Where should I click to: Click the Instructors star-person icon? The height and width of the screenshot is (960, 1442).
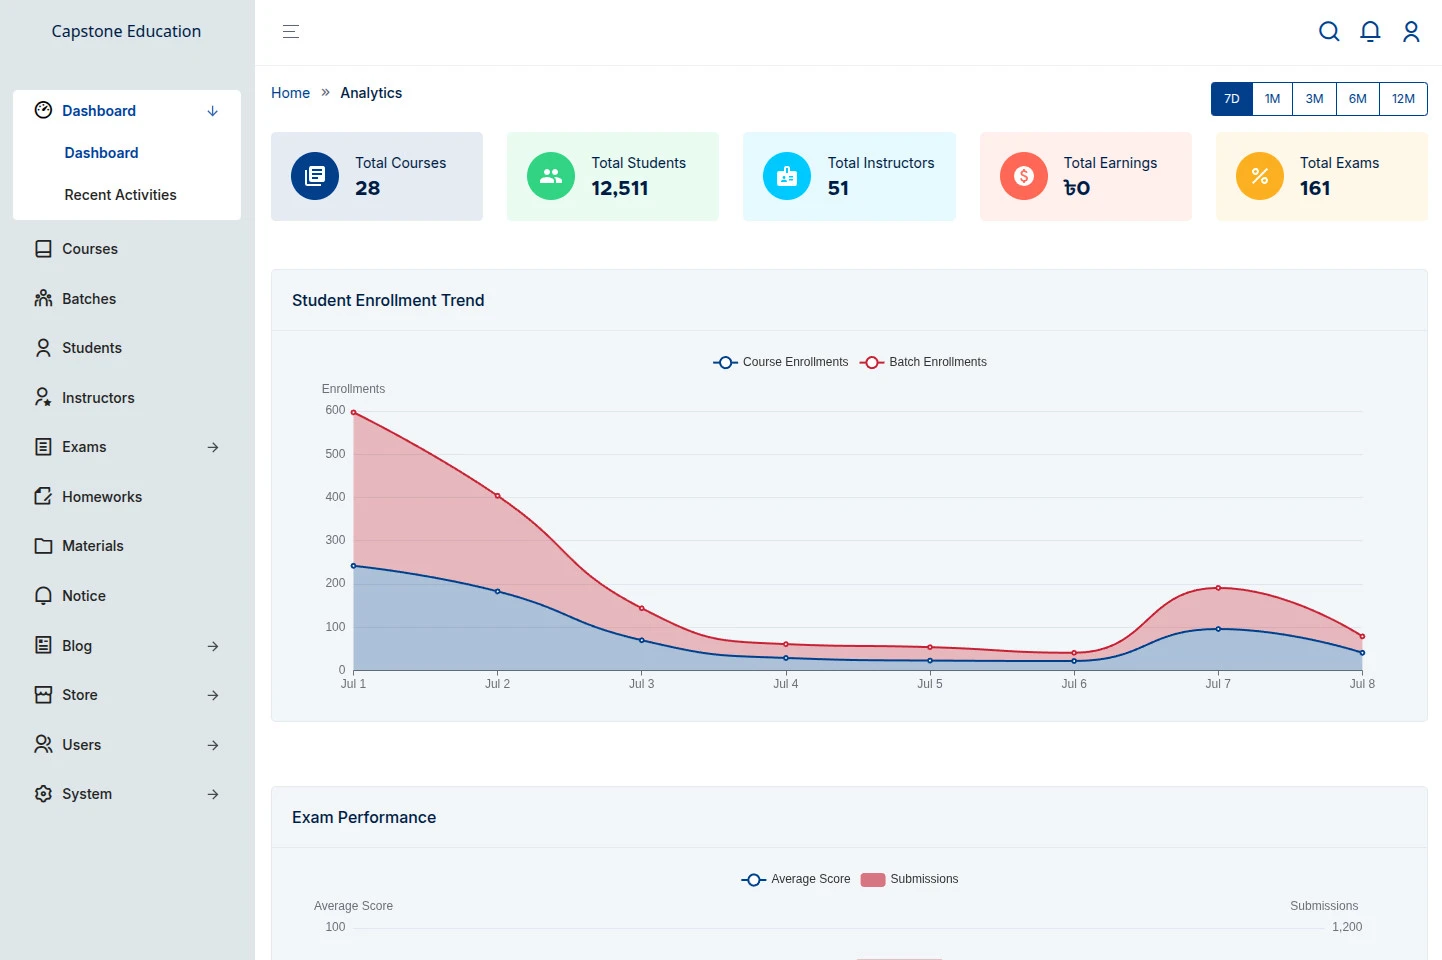click(43, 397)
